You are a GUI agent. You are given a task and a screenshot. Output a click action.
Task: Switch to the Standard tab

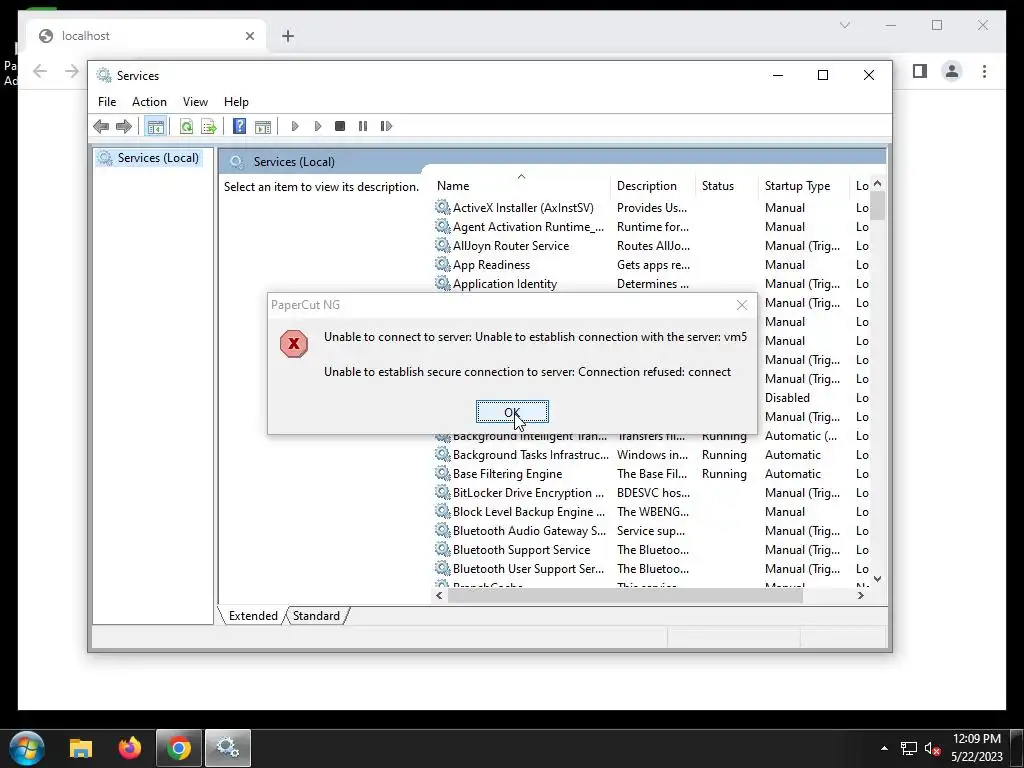click(x=316, y=616)
